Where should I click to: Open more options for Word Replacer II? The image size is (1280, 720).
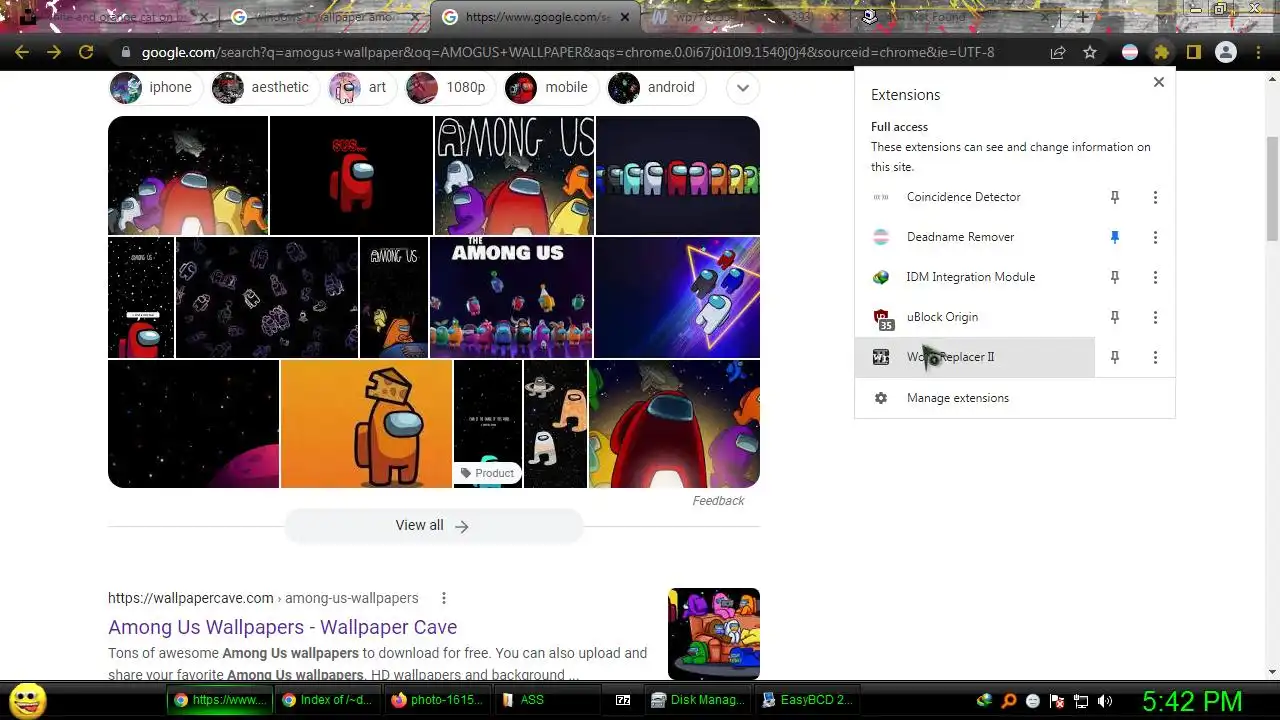pyautogui.click(x=1155, y=357)
